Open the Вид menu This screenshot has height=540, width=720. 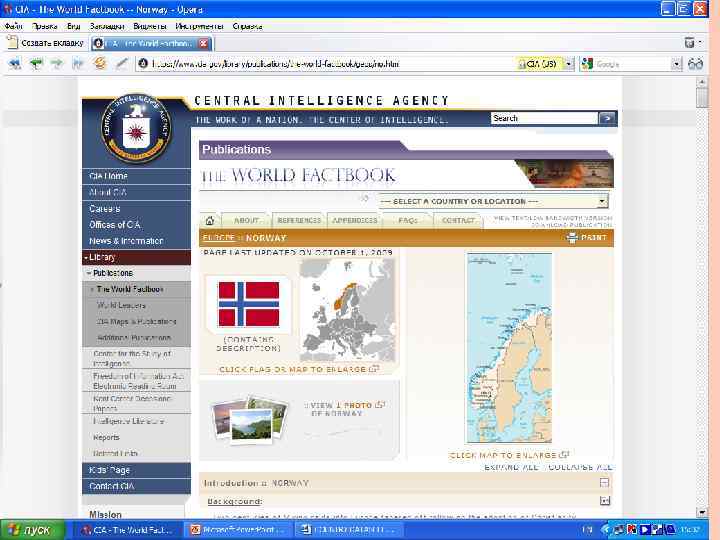pos(73,26)
